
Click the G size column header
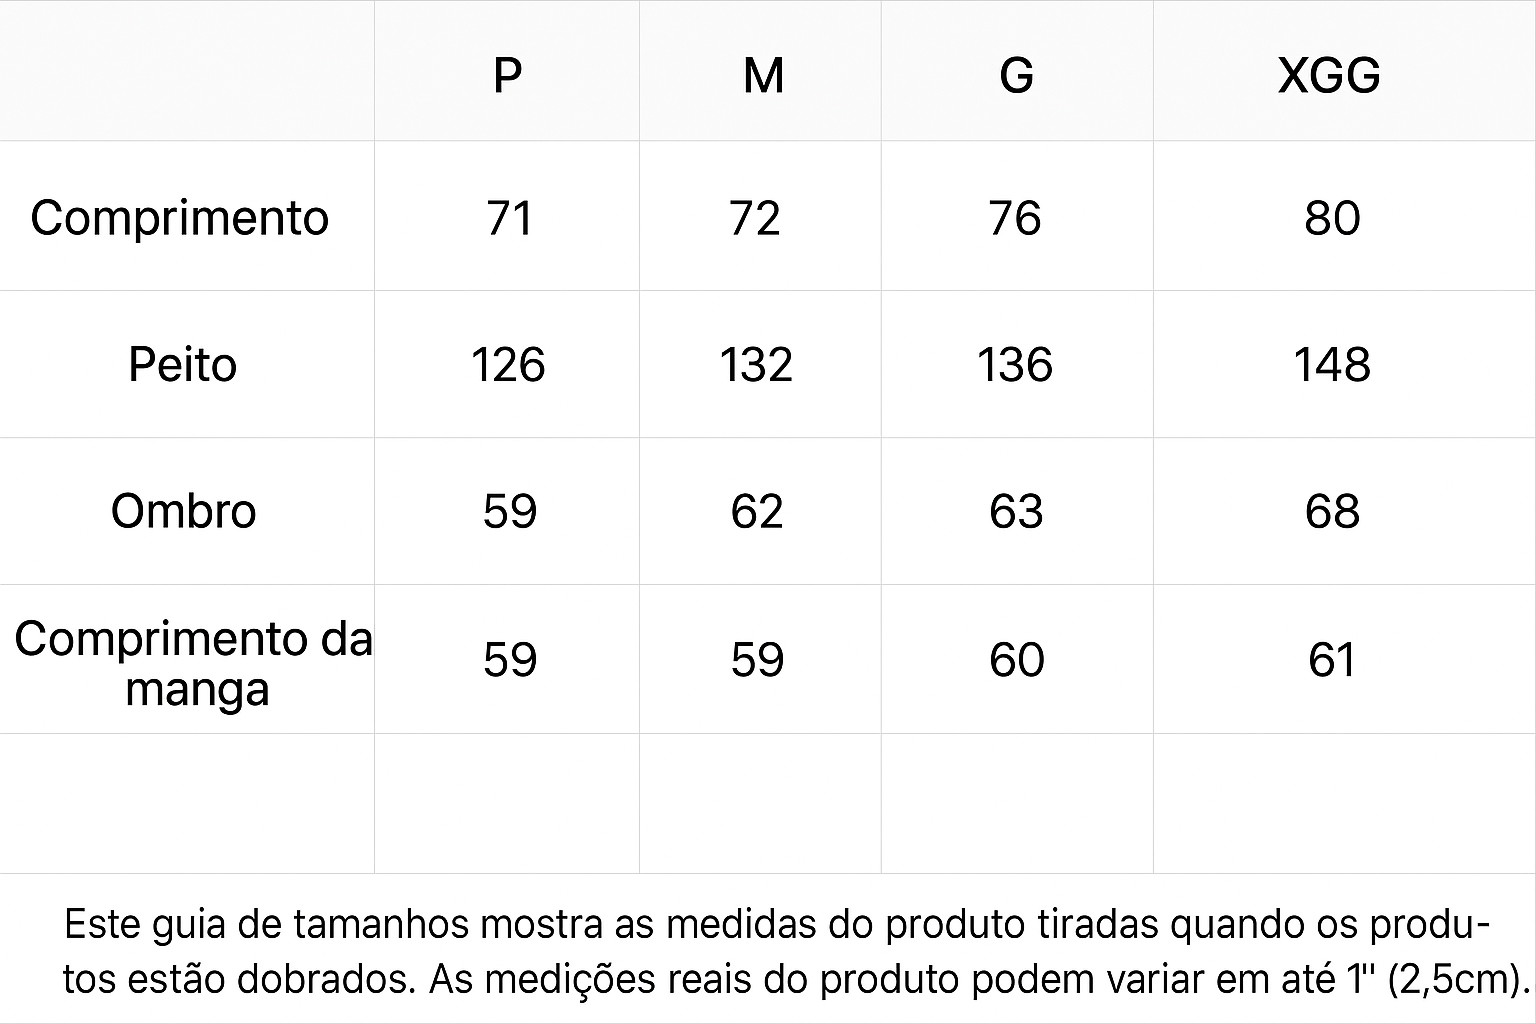(1016, 75)
